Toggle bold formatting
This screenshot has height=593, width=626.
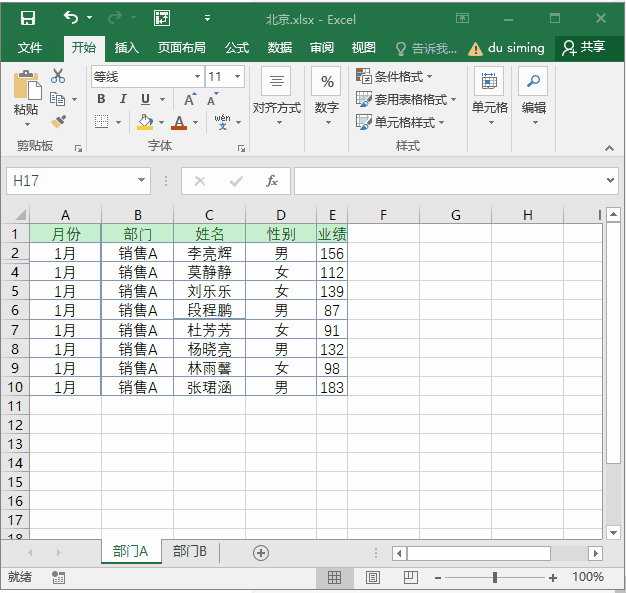(x=101, y=99)
